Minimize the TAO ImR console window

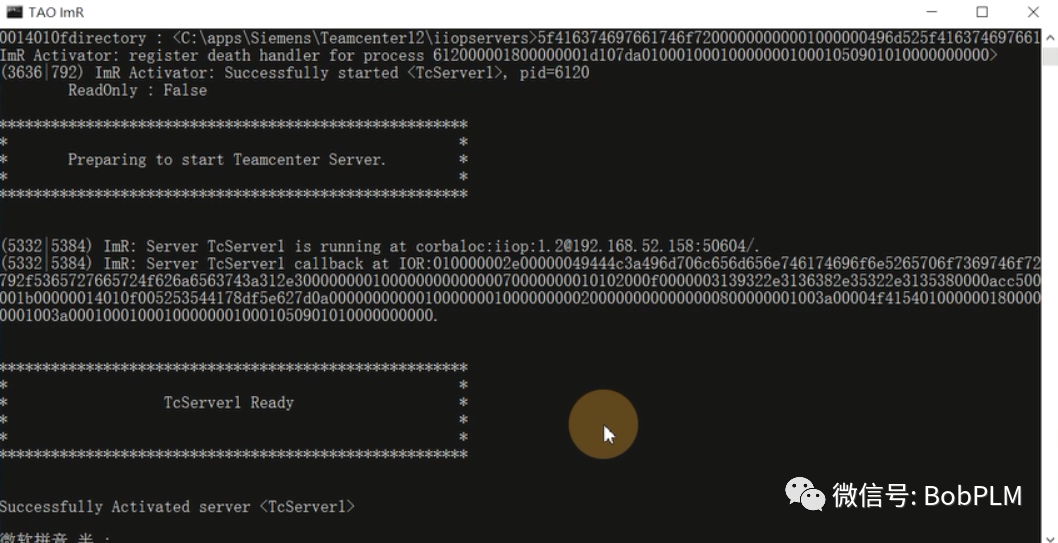click(x=932, y=12)
